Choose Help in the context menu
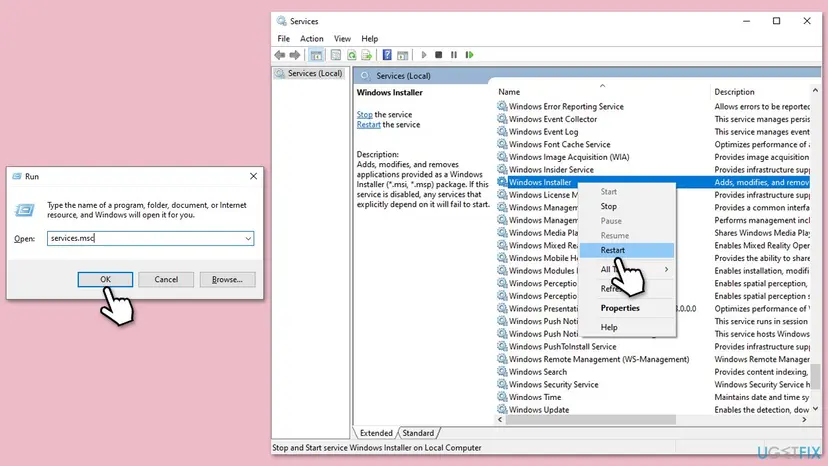The image size is (828, 466). coord(627,327)
